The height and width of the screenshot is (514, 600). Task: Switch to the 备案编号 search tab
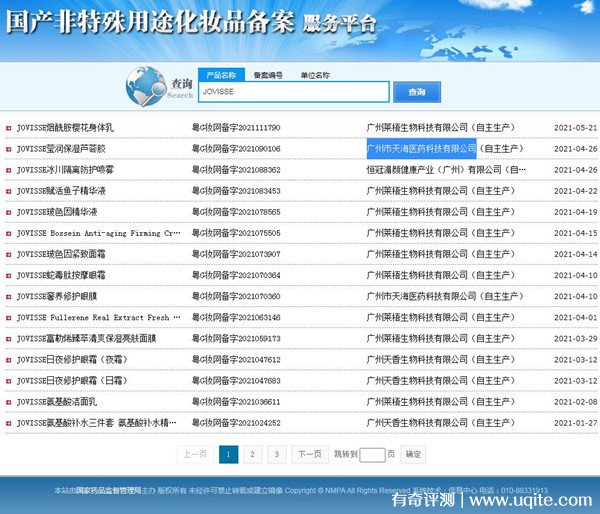pyautogui.click(x=267, y=75)
